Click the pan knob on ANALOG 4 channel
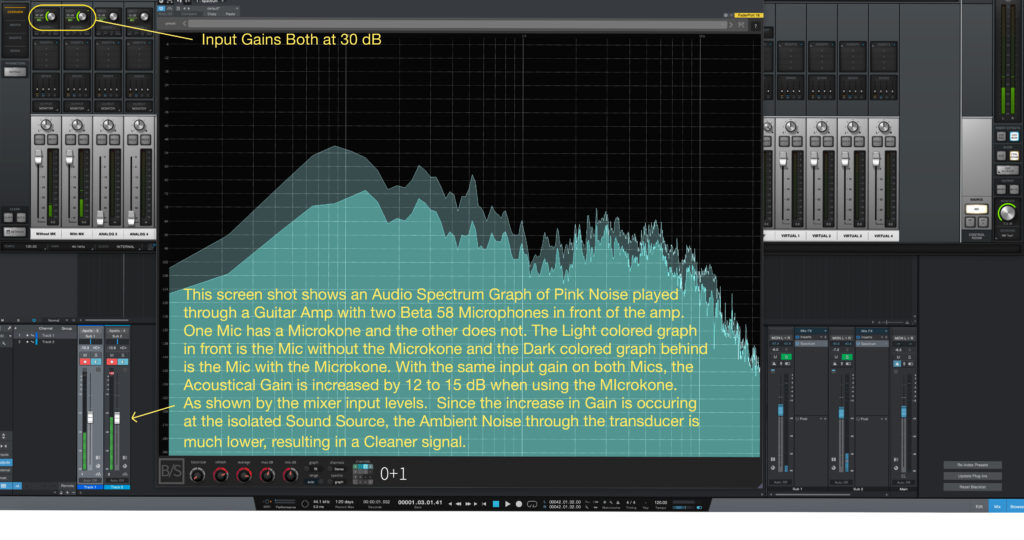Screen dimensions: 1024x540 139,125
